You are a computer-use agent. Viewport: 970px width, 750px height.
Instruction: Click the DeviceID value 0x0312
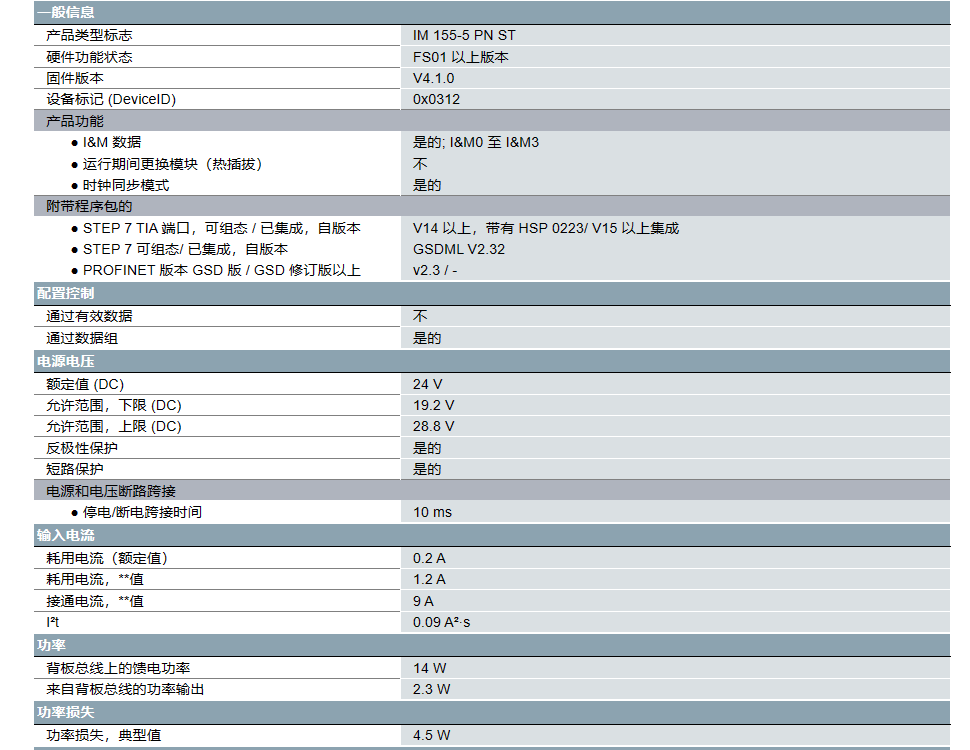(x=433, y=98)
